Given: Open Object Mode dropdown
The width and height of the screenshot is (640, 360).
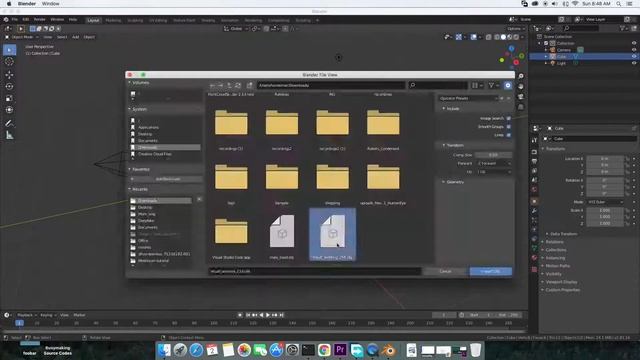Looking at the screenshot, I should pos(21,37).
